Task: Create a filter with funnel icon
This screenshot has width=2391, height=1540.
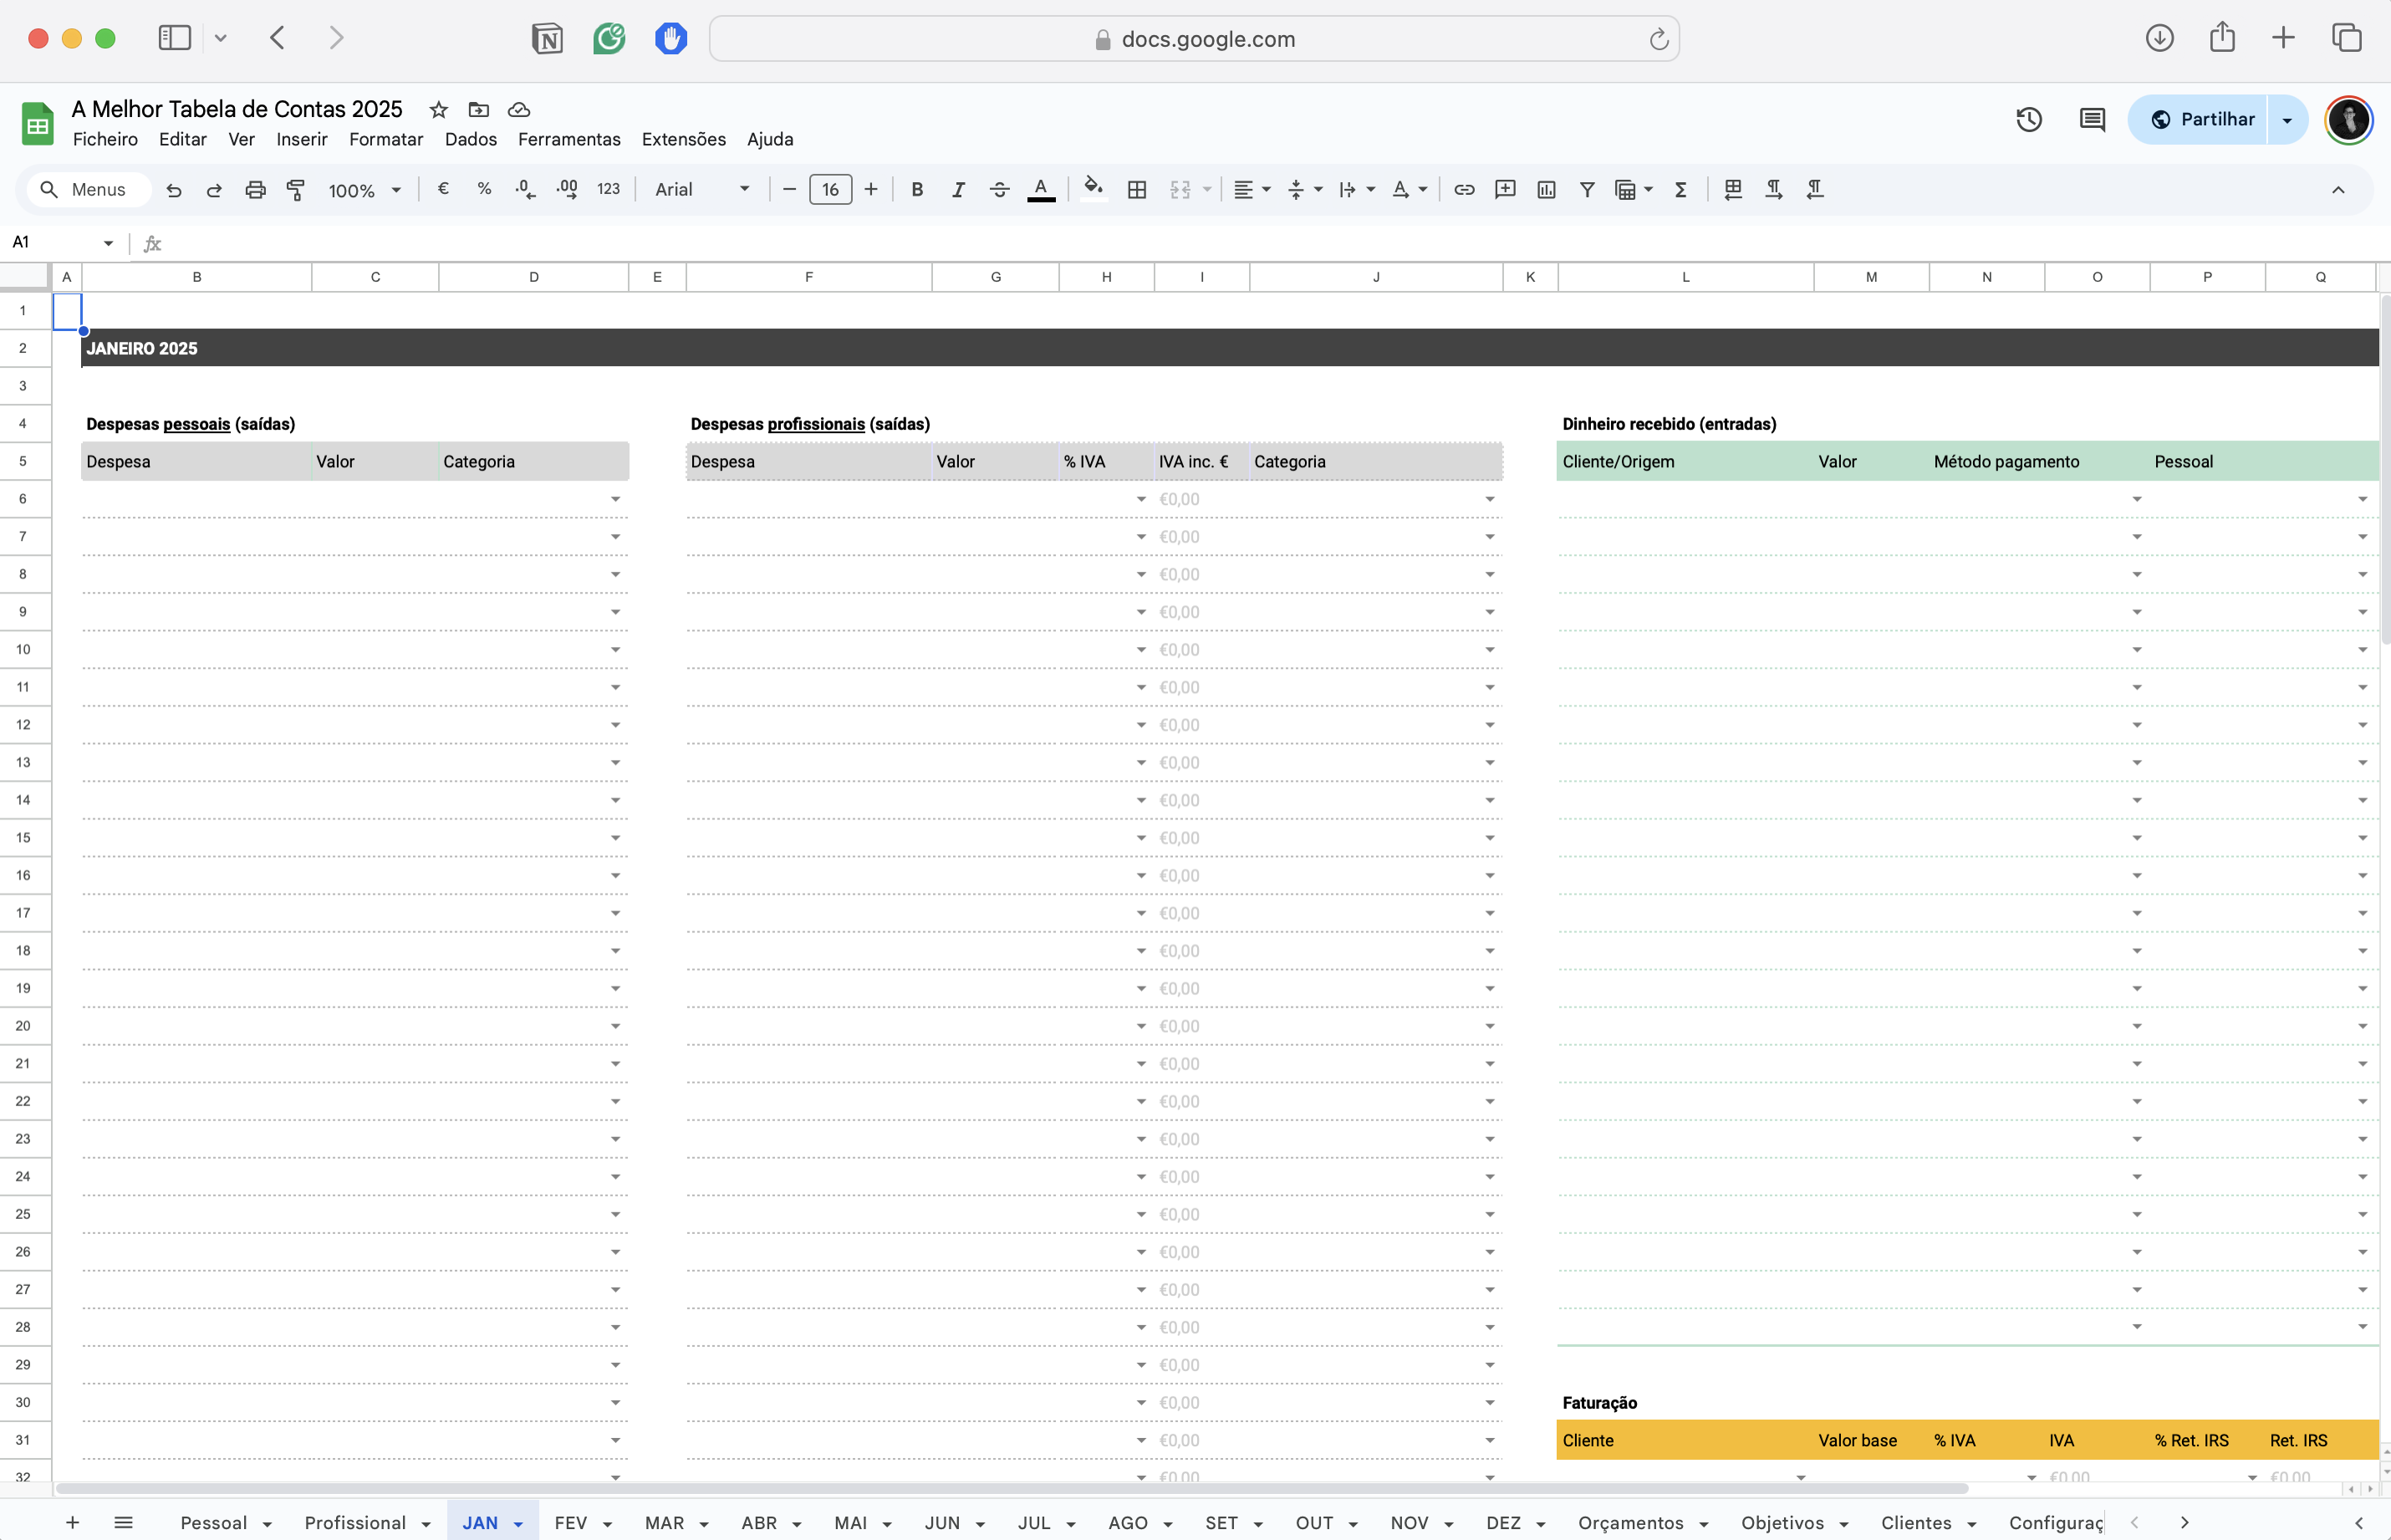Action: (1587, 190)
